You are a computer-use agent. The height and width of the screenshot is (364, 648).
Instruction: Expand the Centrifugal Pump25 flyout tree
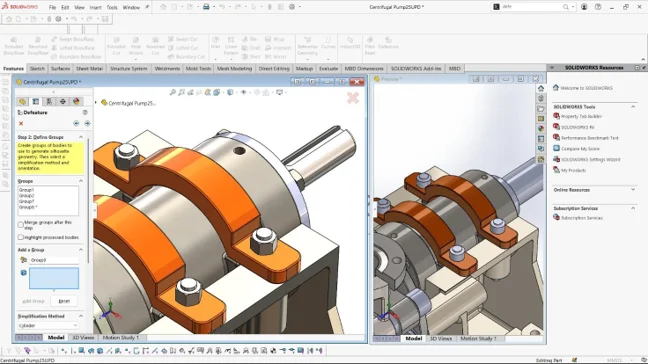[x=96, y=102]
